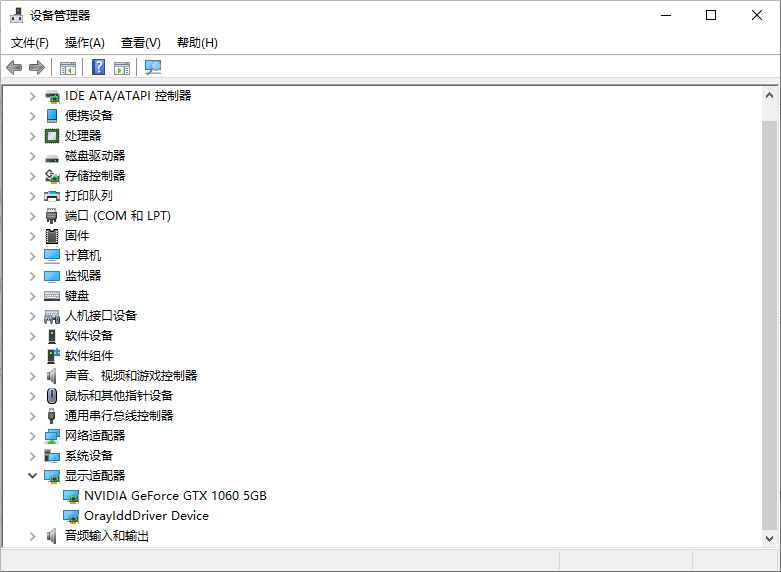The height and width of the screenshot is (572, 781).
Task: Open the Help question mark toolbar icon
Action: [x=99, y=67]
